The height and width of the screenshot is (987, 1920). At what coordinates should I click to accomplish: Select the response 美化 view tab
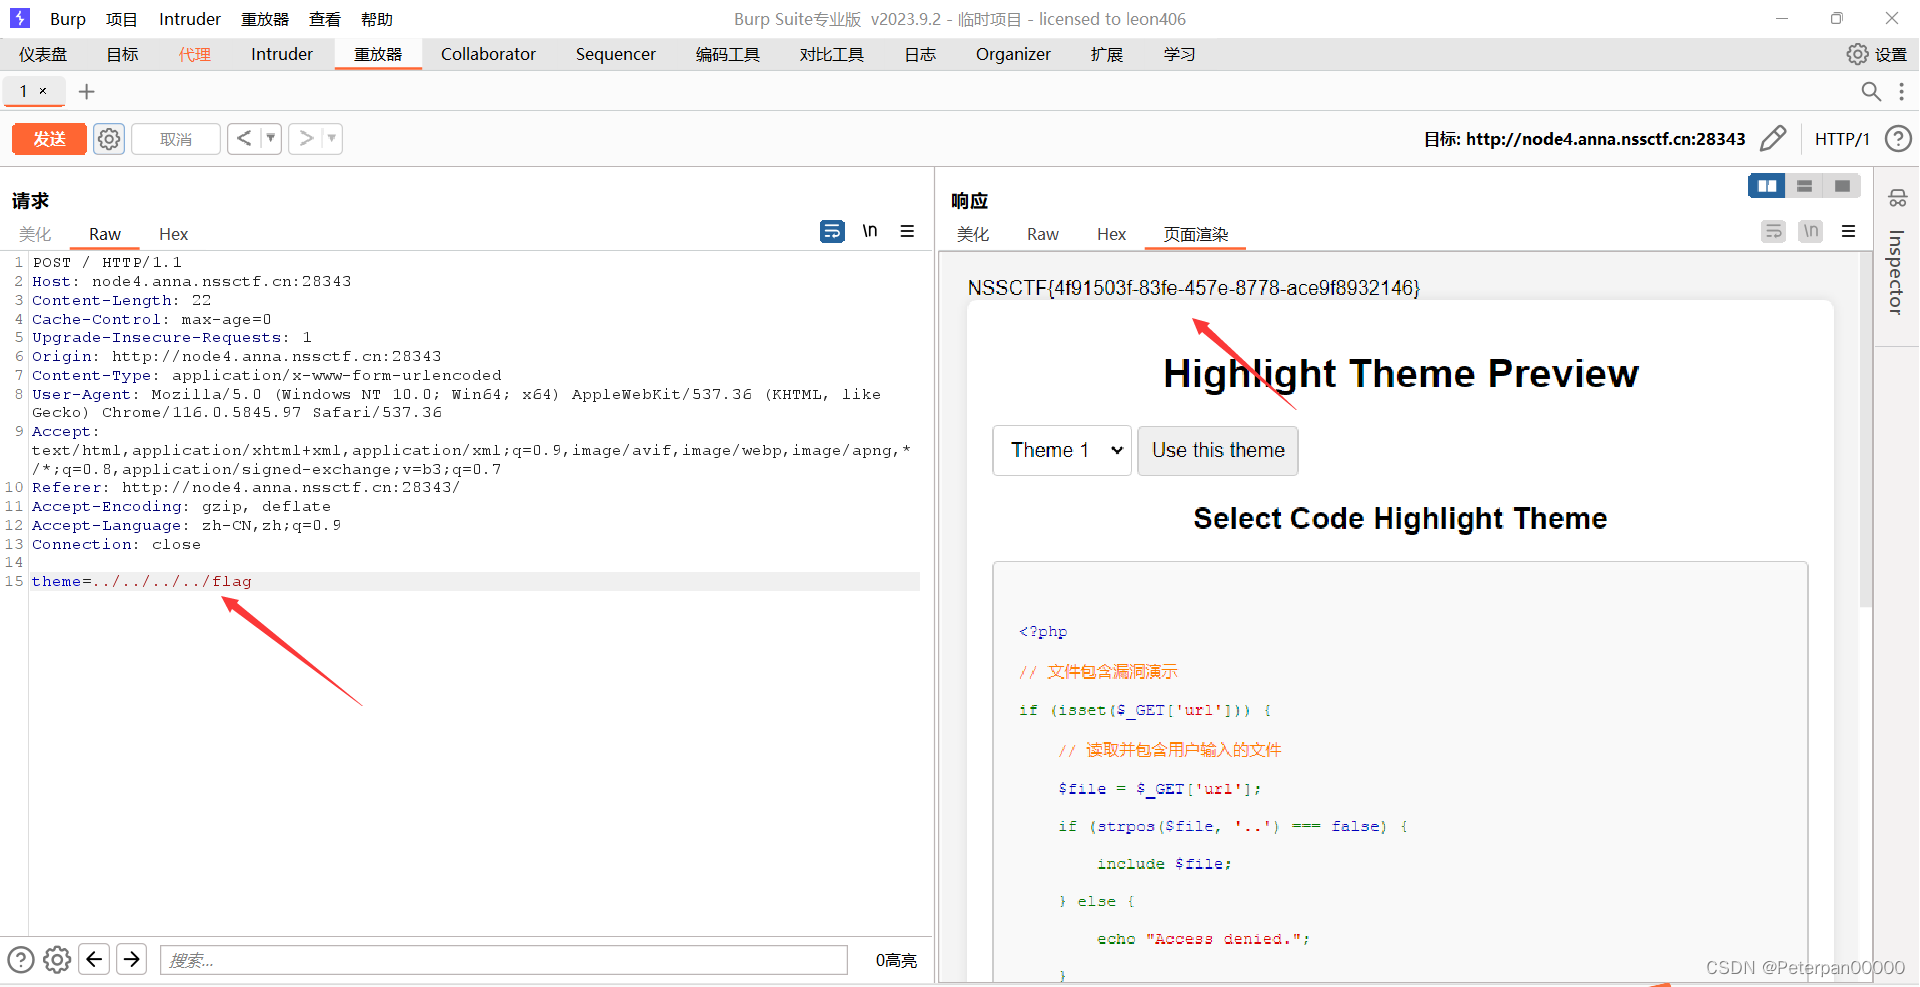click(973, 234)
